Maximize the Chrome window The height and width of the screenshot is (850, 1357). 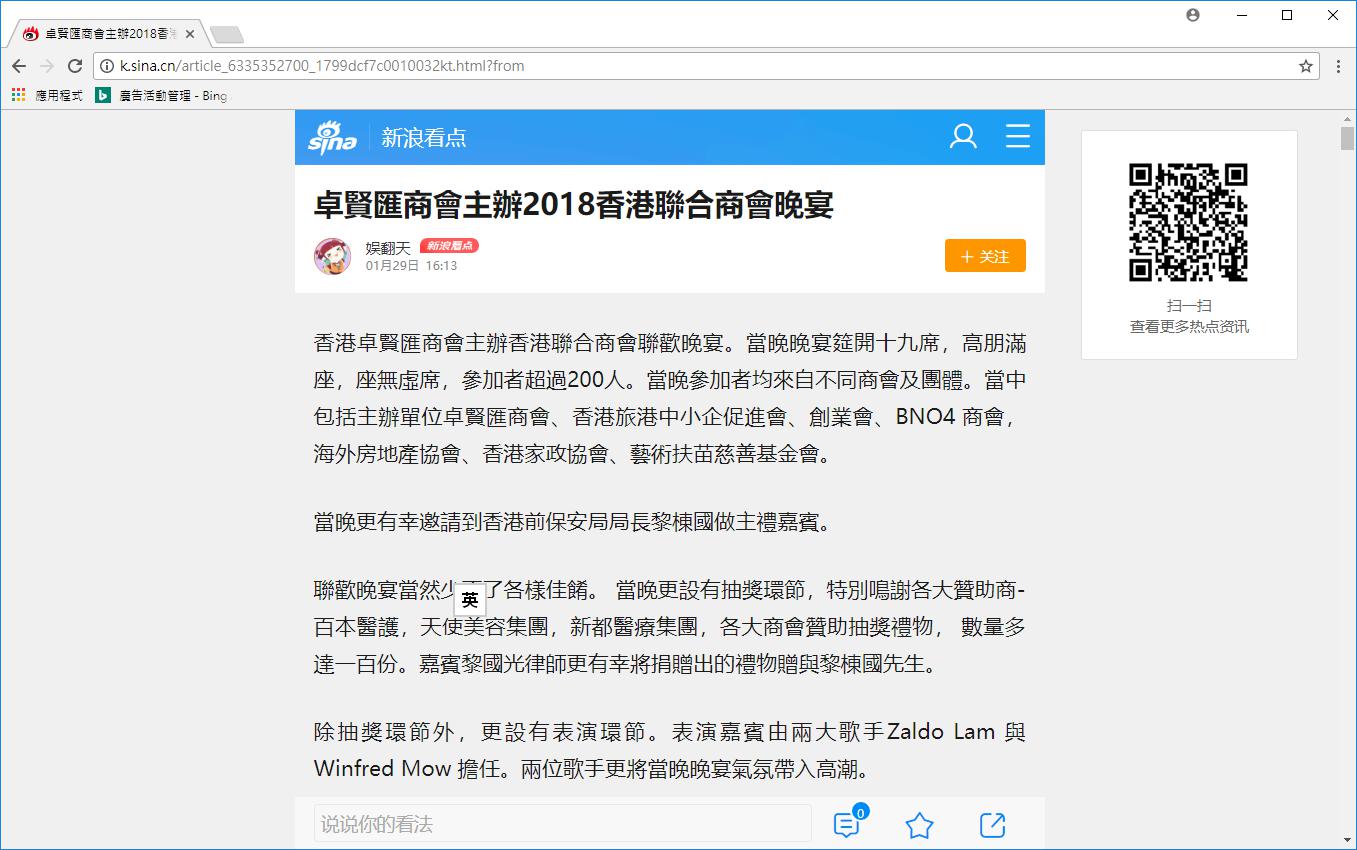(1287, 15)
